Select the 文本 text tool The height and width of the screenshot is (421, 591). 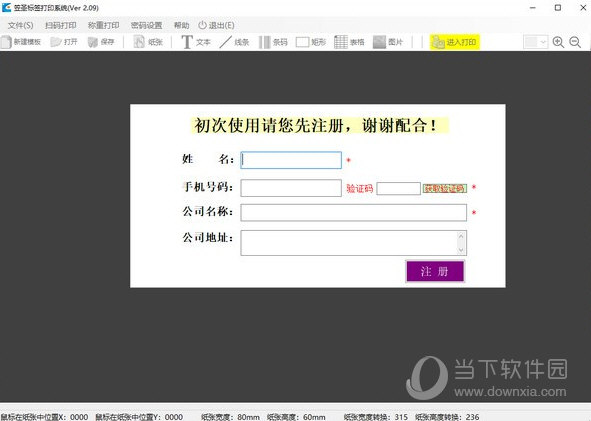point(196,42)
